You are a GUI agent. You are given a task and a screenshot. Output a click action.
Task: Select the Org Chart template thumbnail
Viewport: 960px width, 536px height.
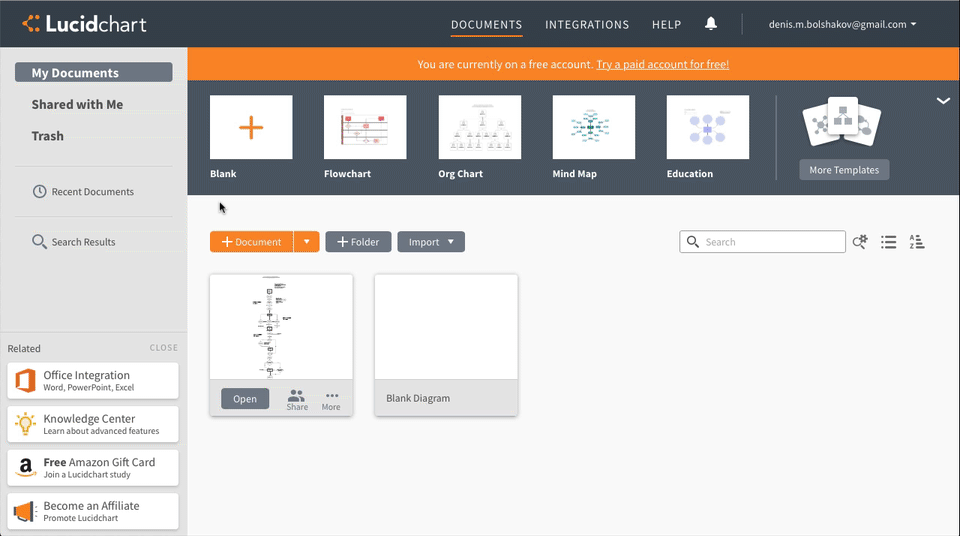pyautogui.click(x=479, y=127)
